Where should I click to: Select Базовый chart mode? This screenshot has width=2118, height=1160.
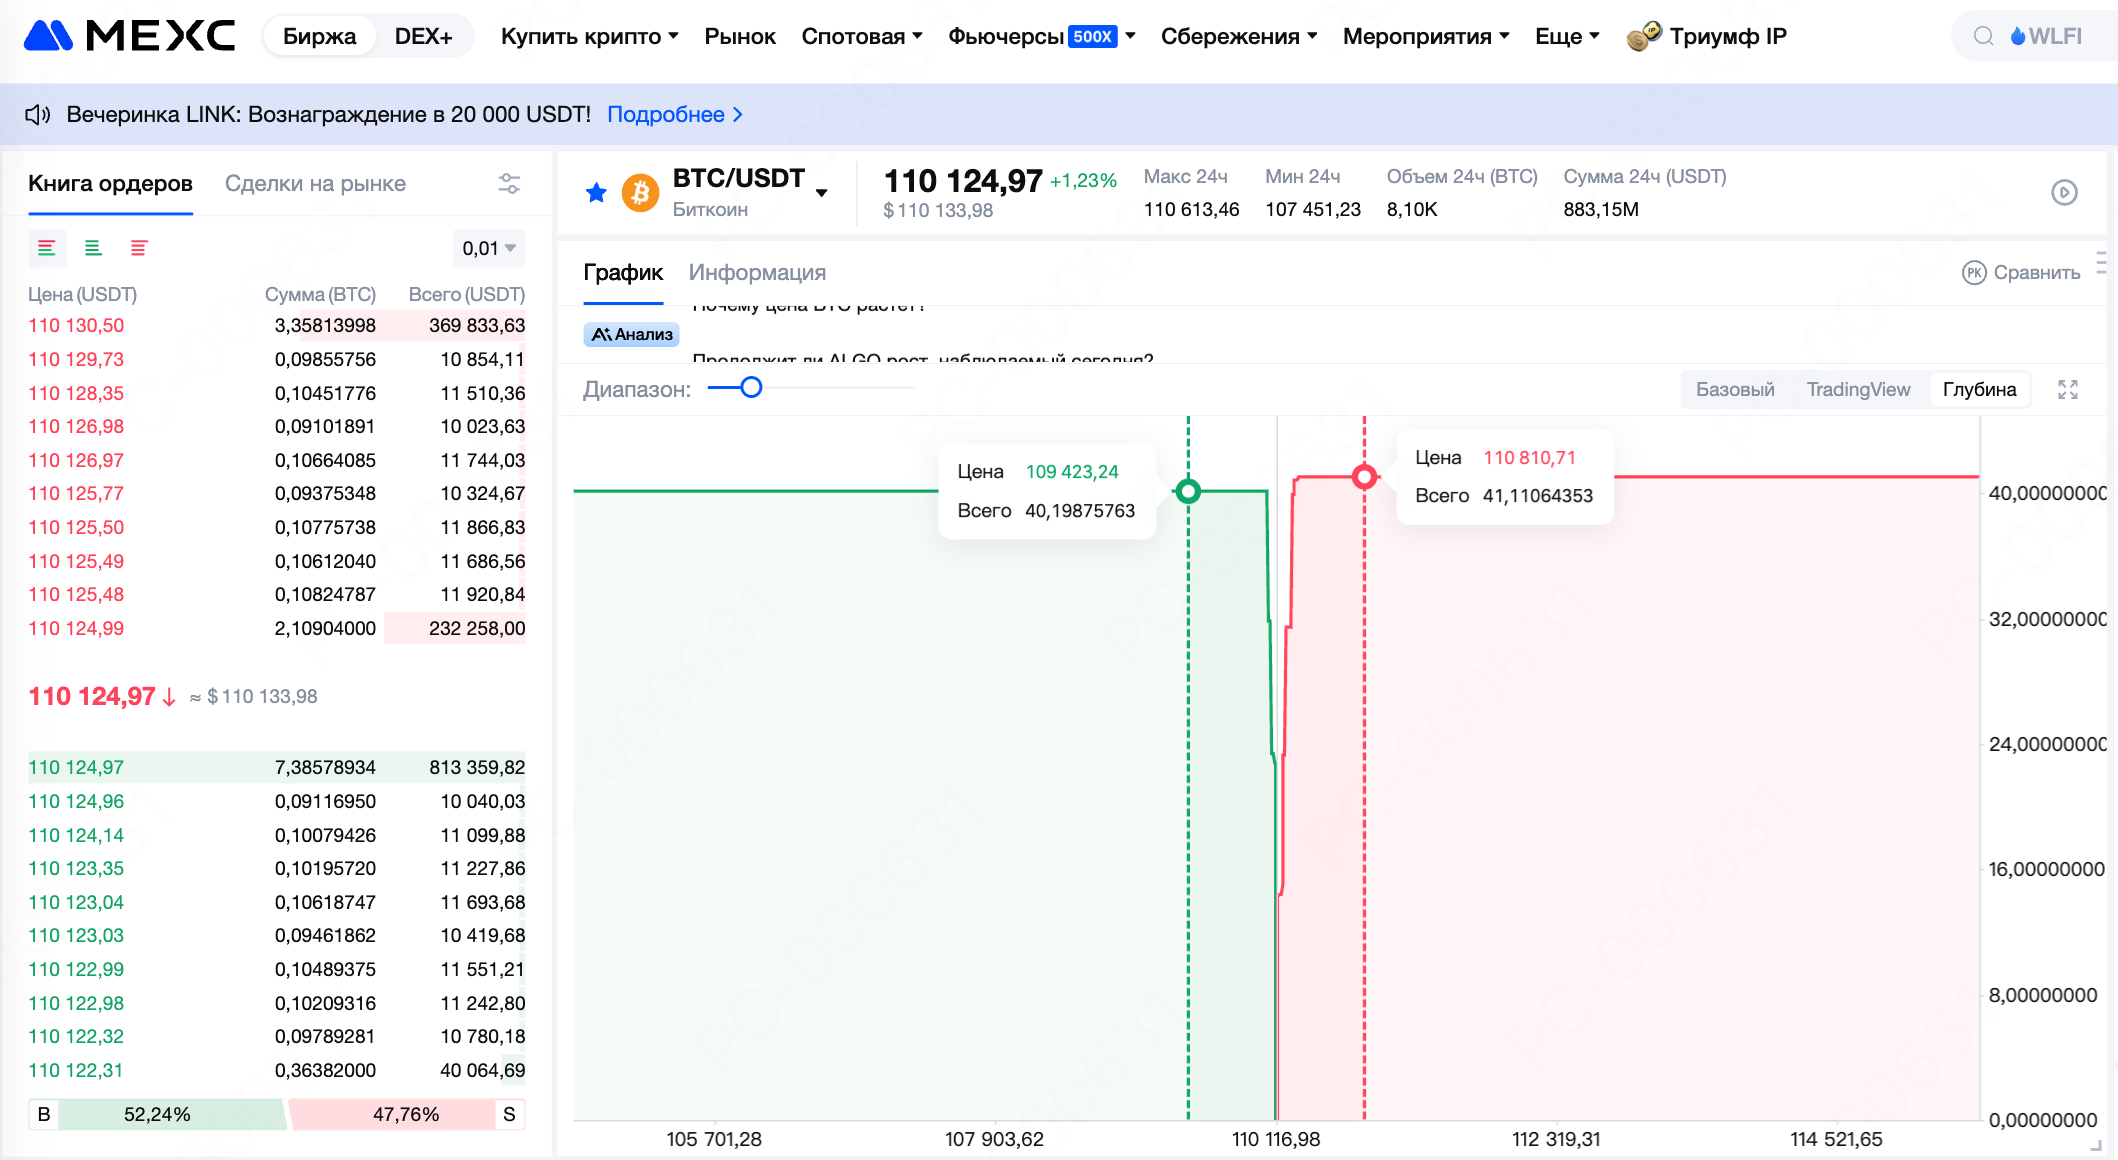point(1735,389)
